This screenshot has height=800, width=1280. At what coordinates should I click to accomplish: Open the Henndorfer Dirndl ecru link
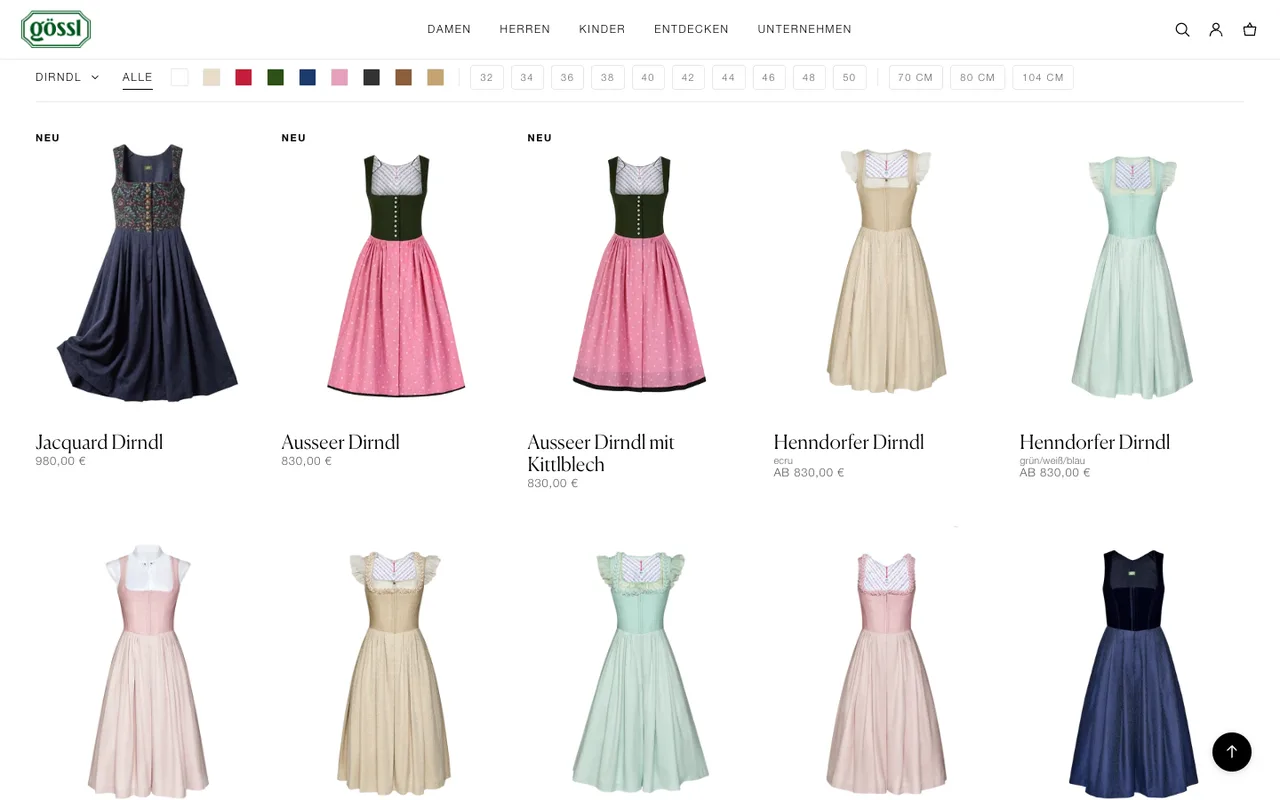[848, 442]
